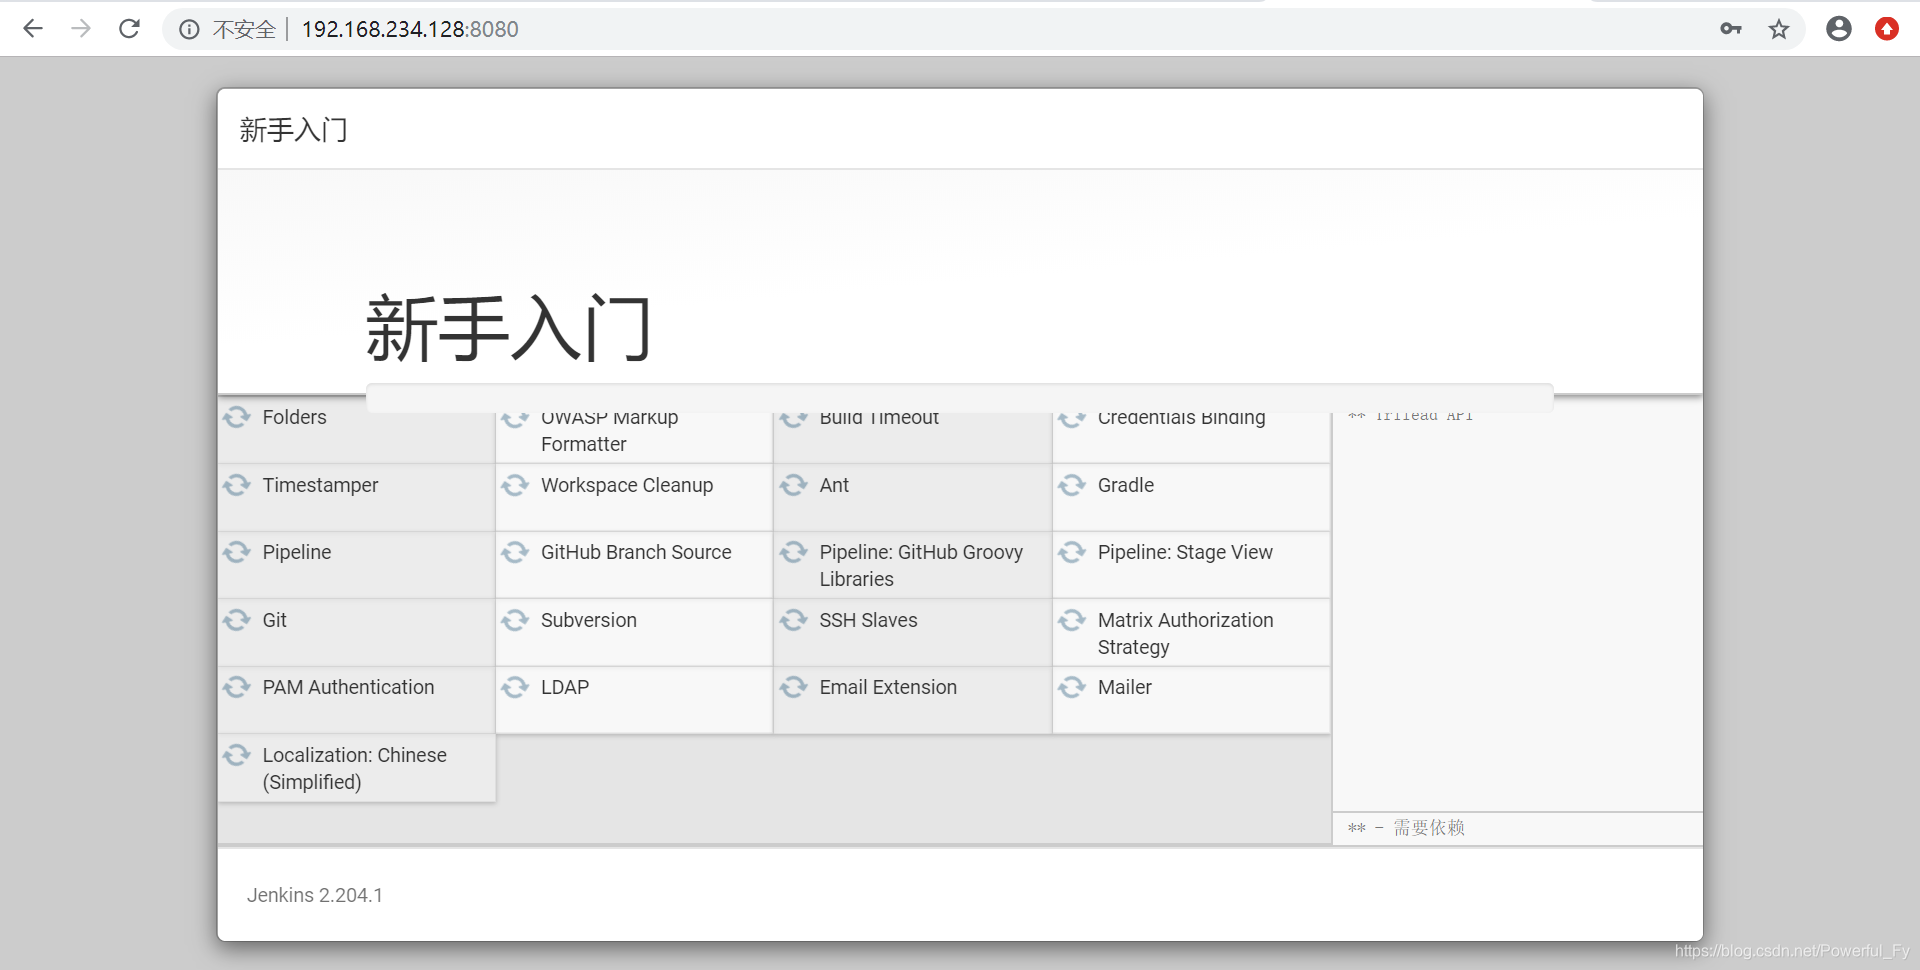Click the sync icon beside Pipeline: Stage View
The height and width of the screenshot is (970, 1920).
click(1072, 552)
